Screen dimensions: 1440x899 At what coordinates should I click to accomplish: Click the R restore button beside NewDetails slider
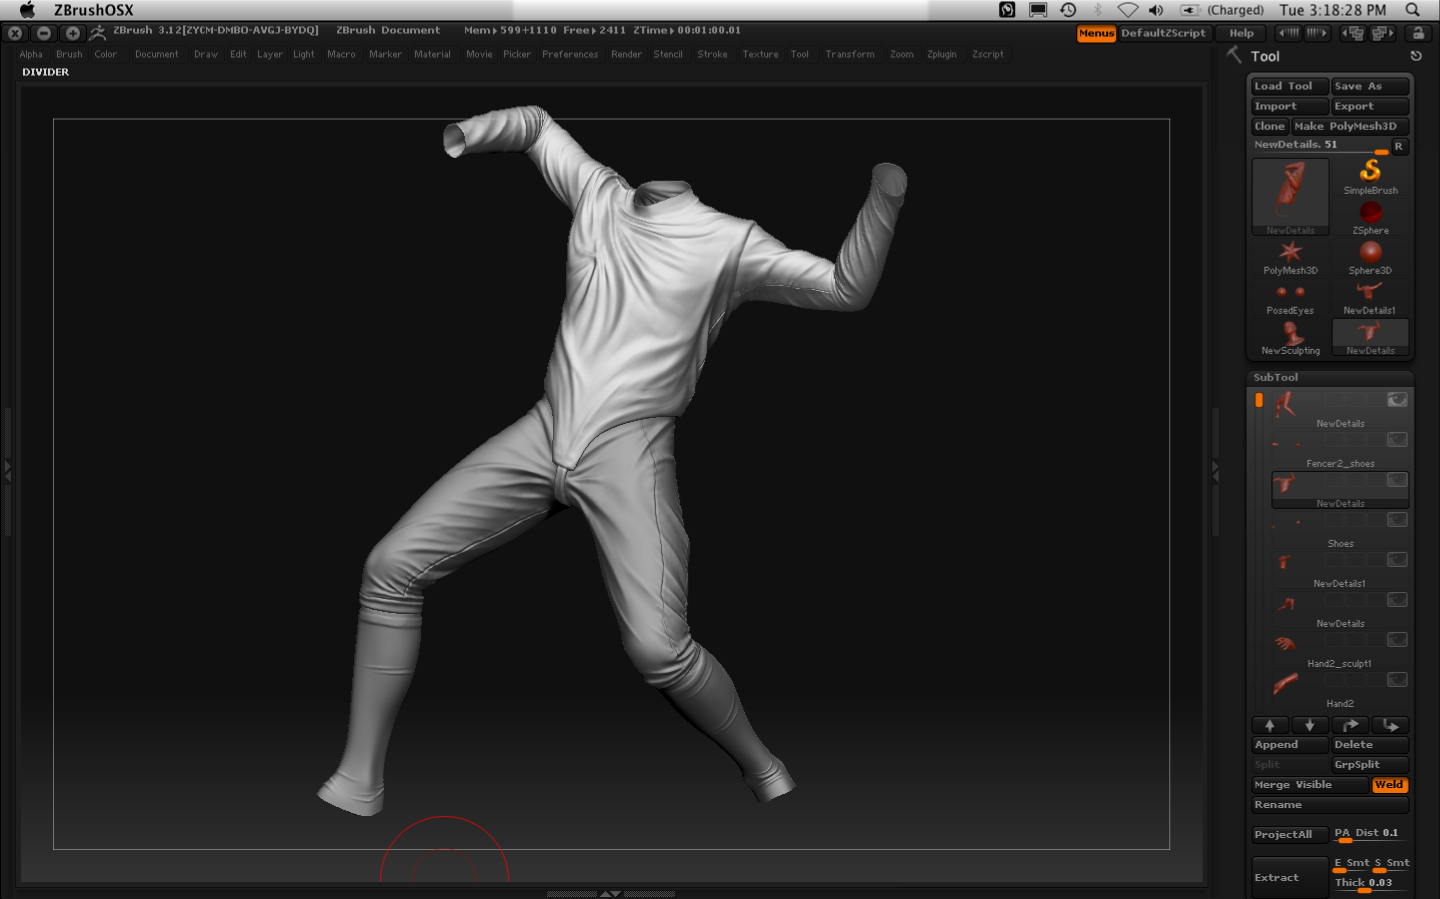pyautogui.click(x=1399, y=146)
